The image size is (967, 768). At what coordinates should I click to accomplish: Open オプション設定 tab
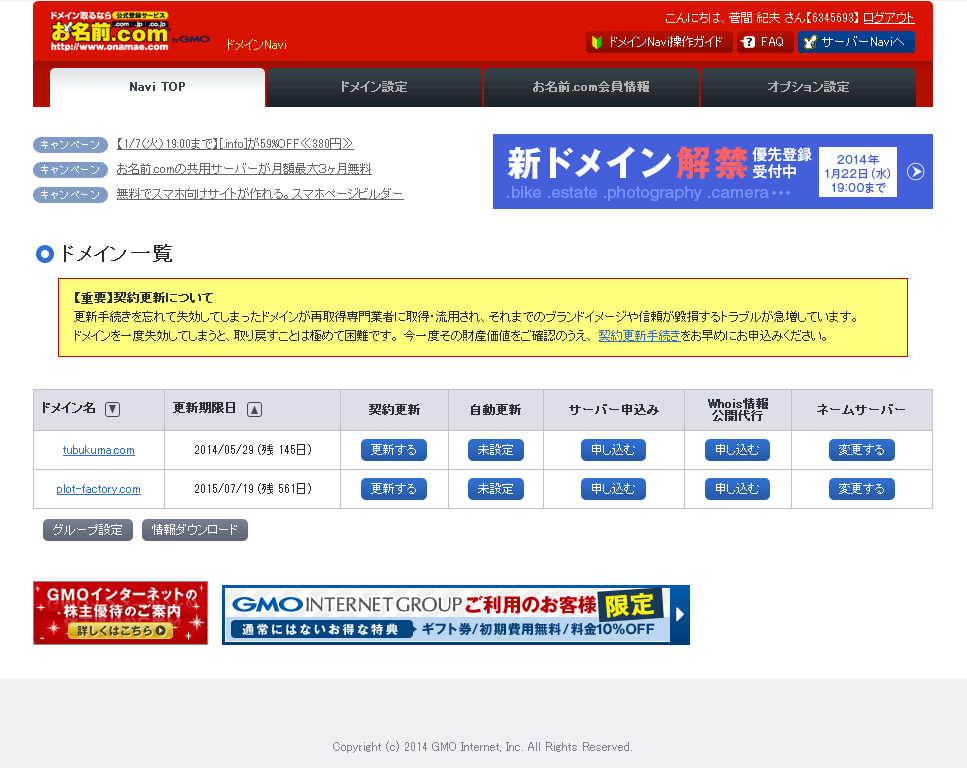coord(808,87)
